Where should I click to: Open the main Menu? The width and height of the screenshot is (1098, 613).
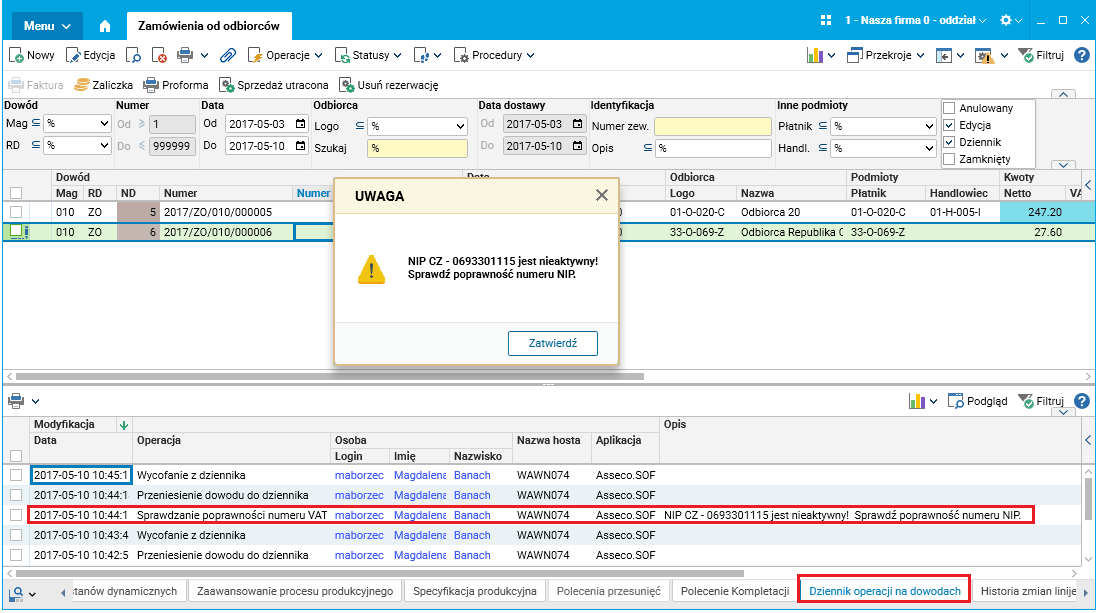[x=47, y=26]
